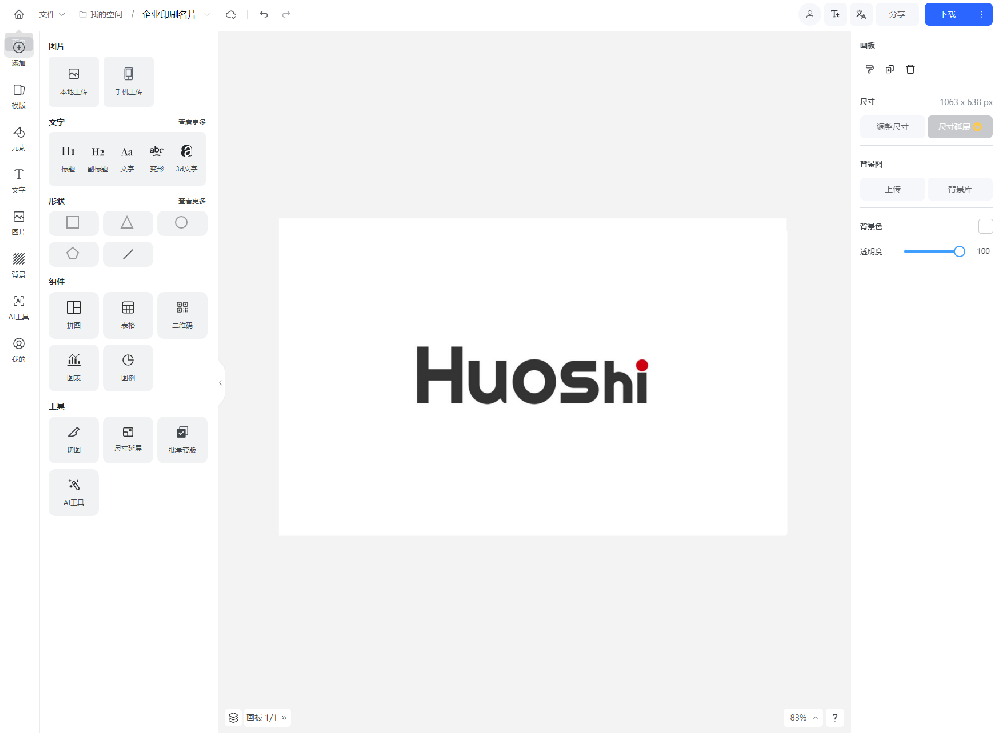Select the HuoShi logo on canvas
The height and width of the screenshot is (733, 1000).
pos(533,375)
